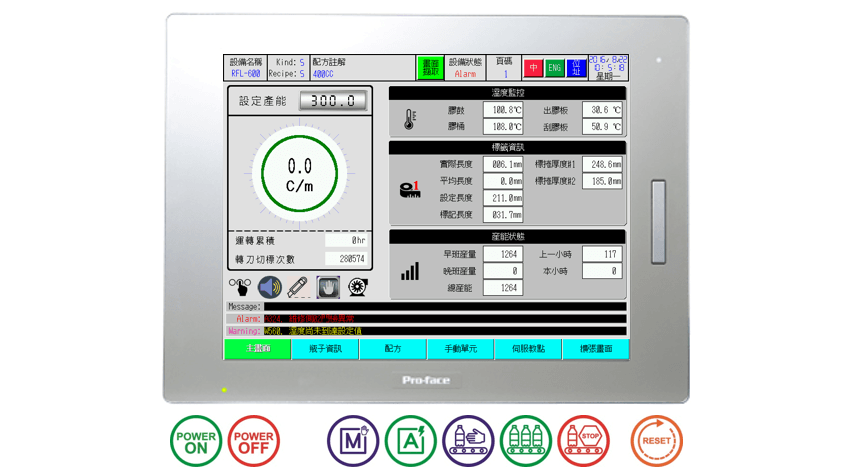This screenshot has width=842, height=476.
Task: Tap the cutter knife icon
Action: (298, 287)
